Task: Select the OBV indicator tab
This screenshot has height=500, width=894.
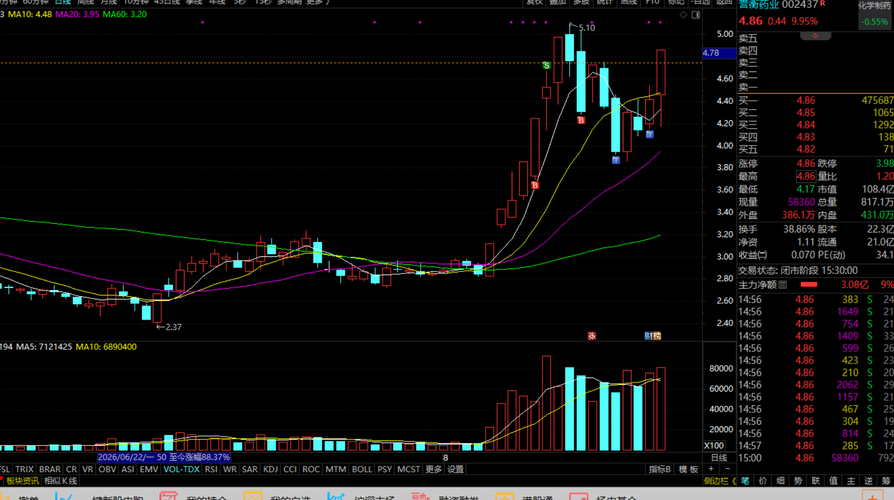Action: click(x=107, y=469)
